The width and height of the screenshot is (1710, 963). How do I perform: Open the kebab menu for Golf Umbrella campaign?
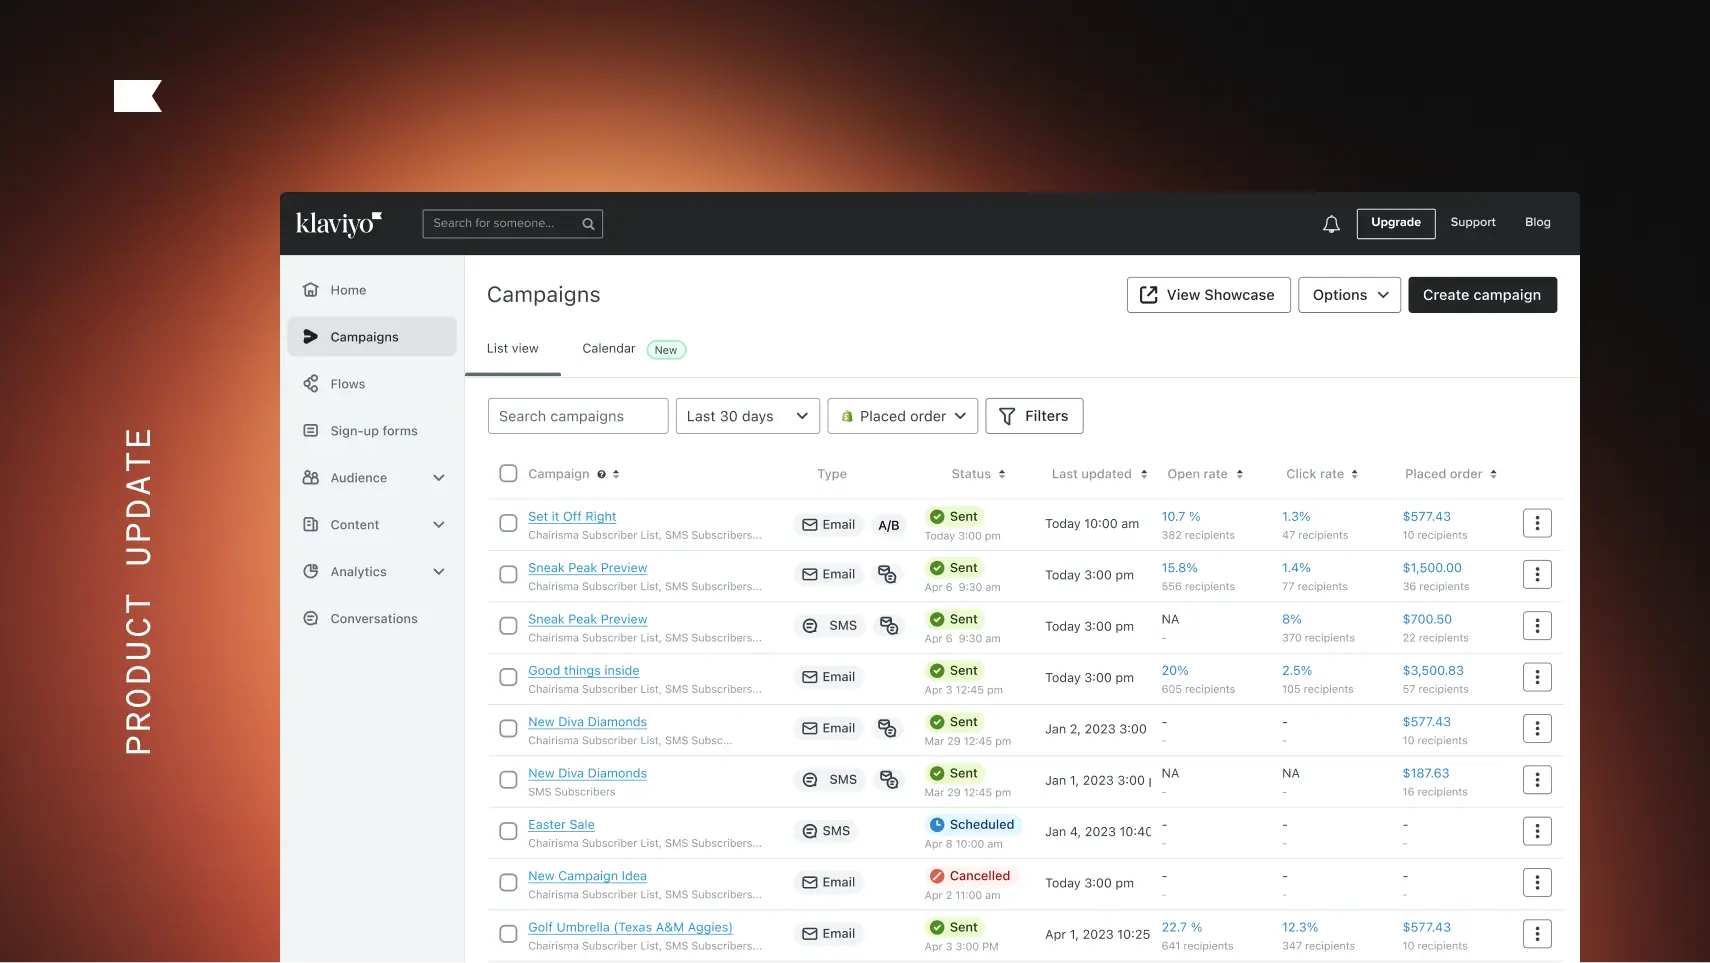click(1537, 934)
